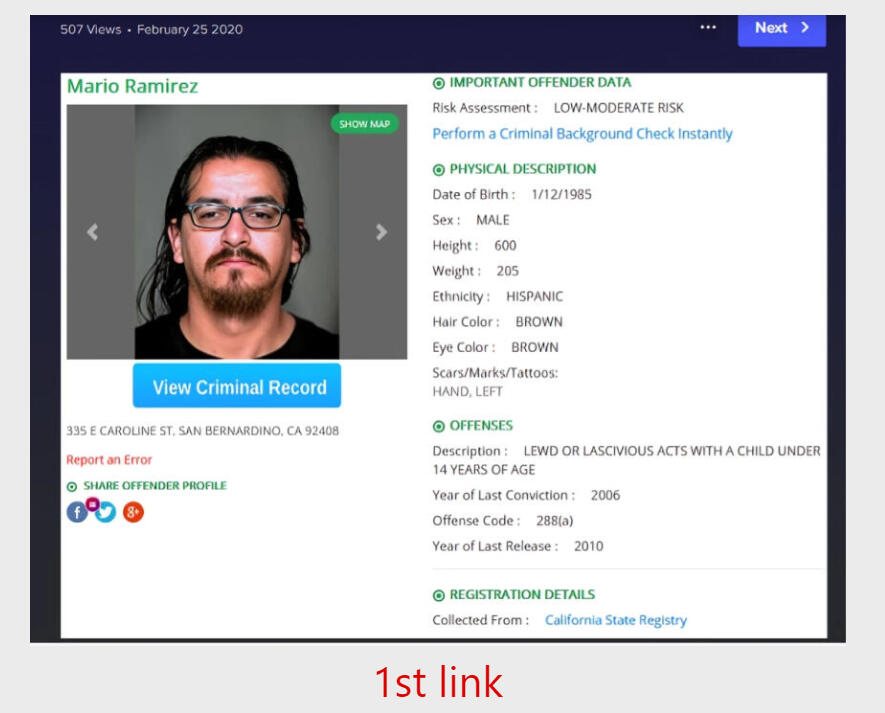Click the Share Offender Profile bullet icon
This screenshot has height=713, width=885.
click(72, 487)
